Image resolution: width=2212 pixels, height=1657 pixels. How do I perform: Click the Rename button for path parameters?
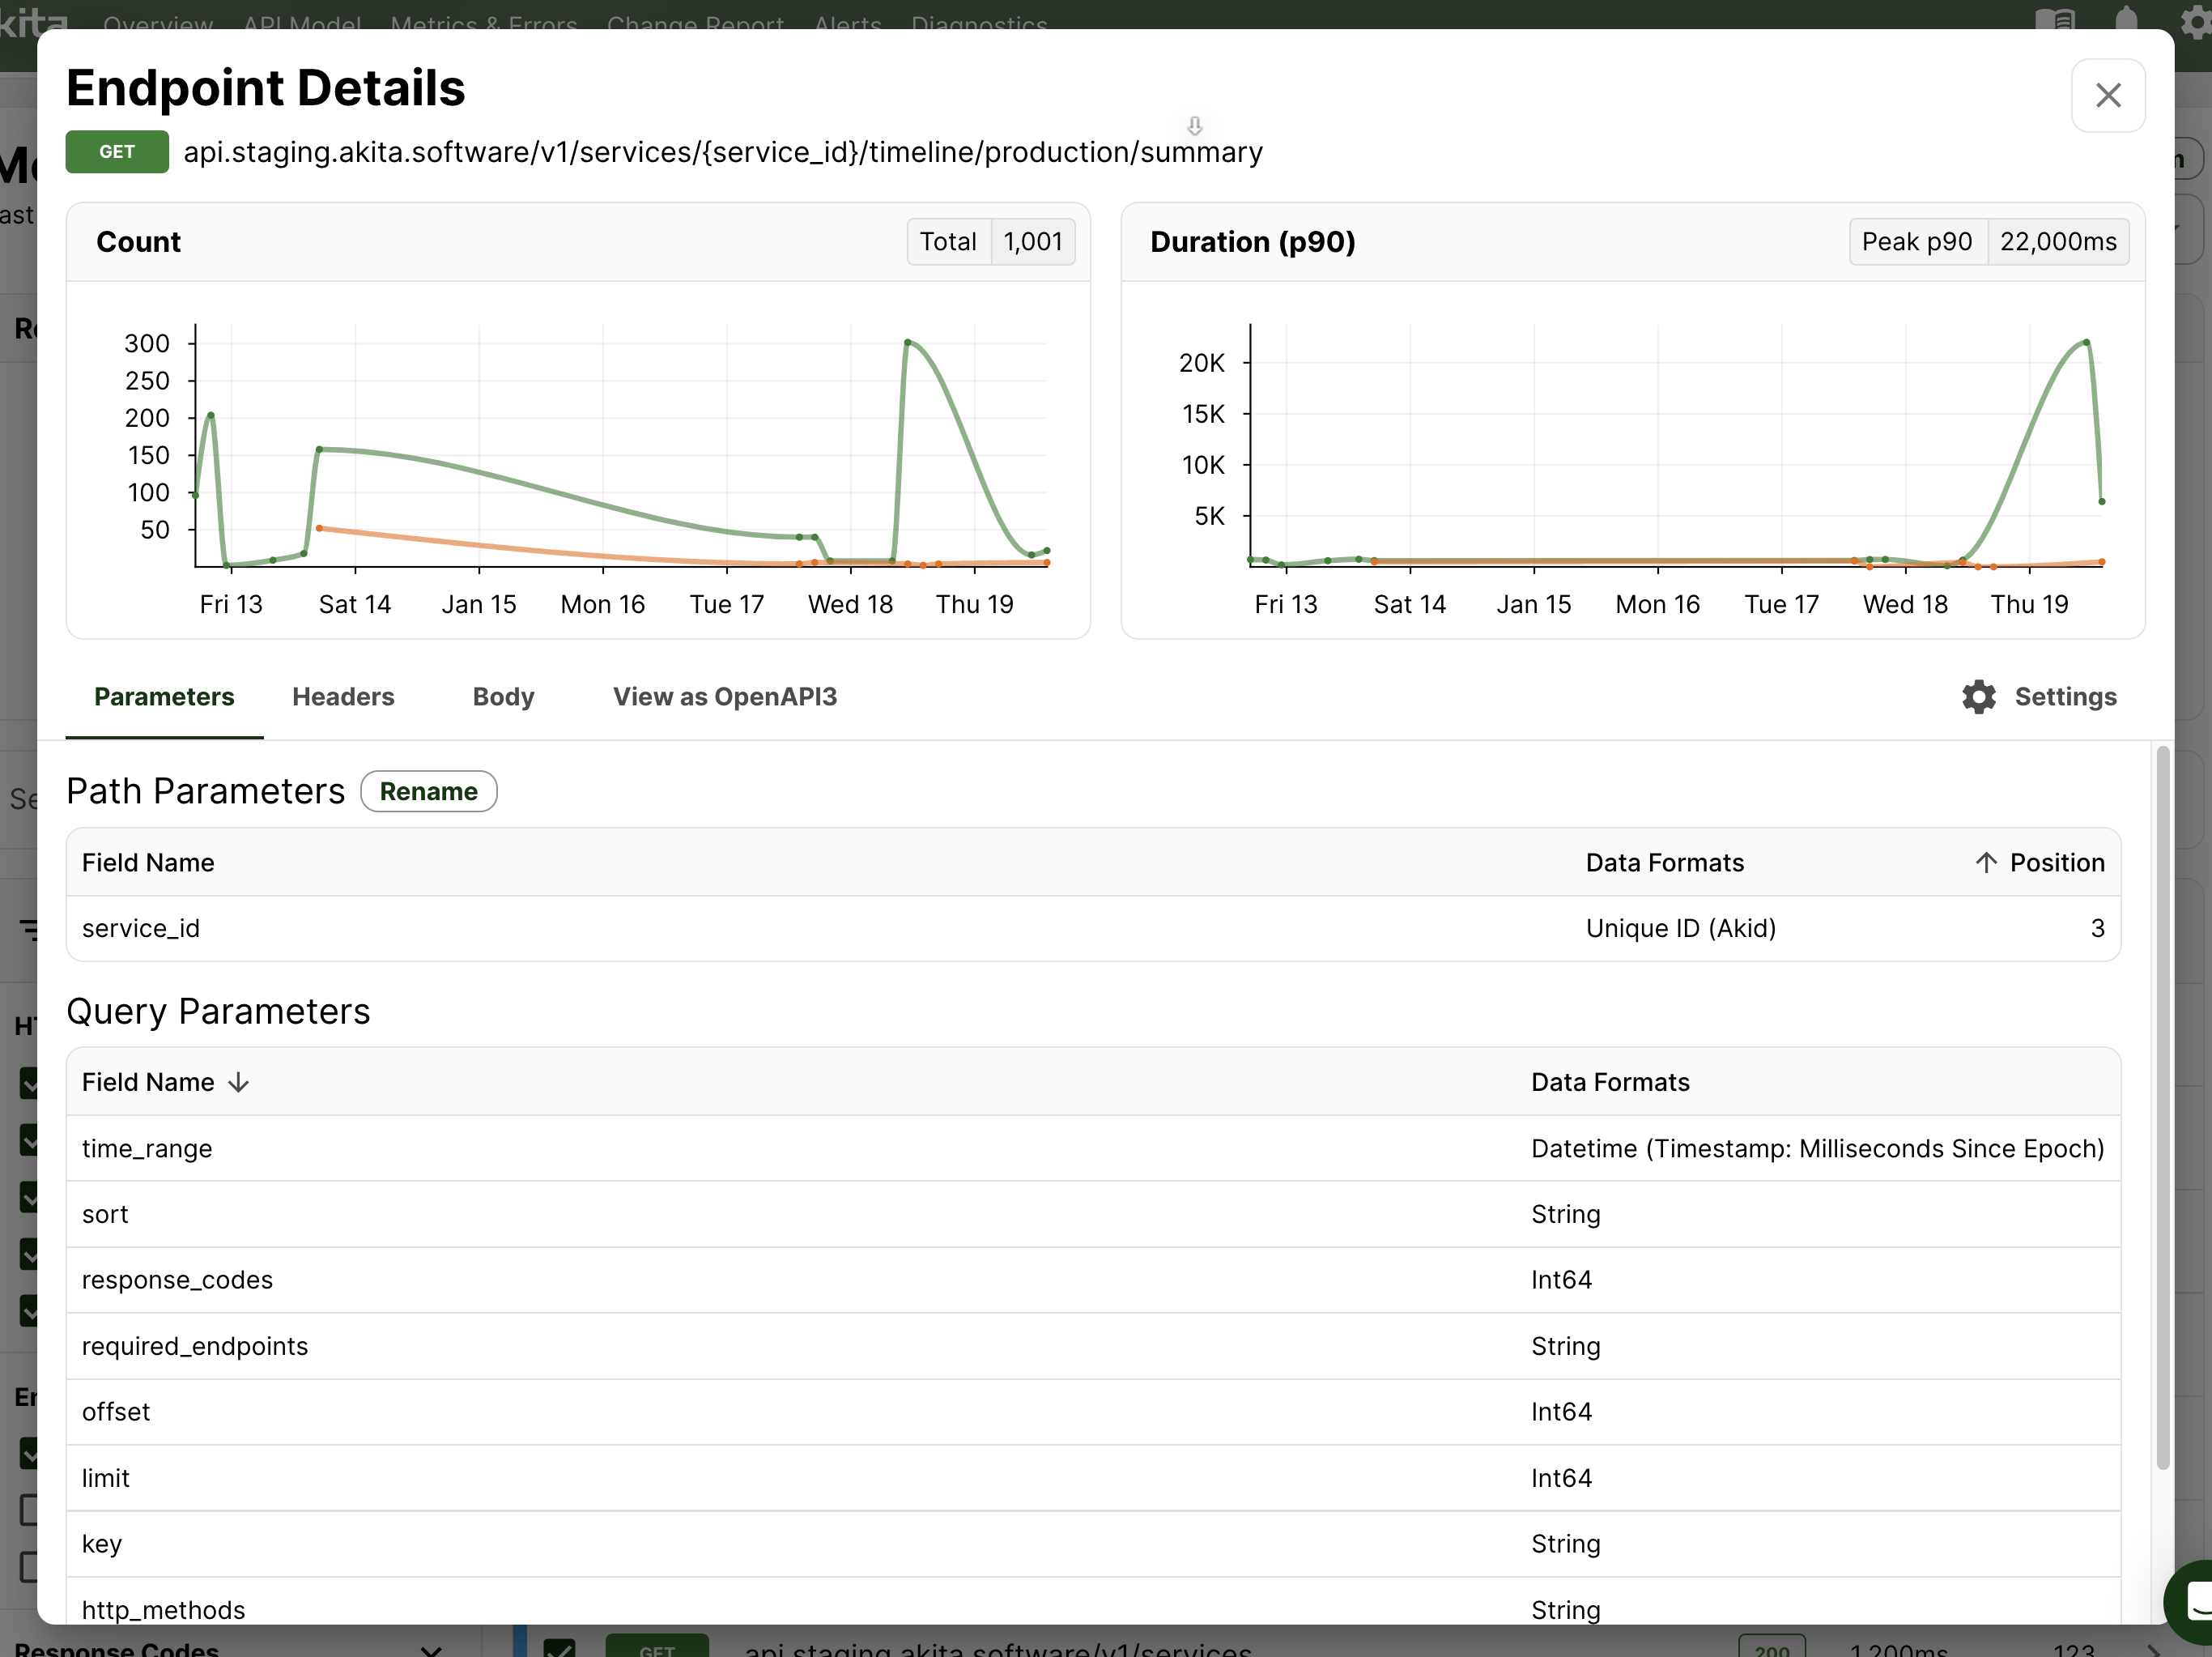click(x=428, y=792)
